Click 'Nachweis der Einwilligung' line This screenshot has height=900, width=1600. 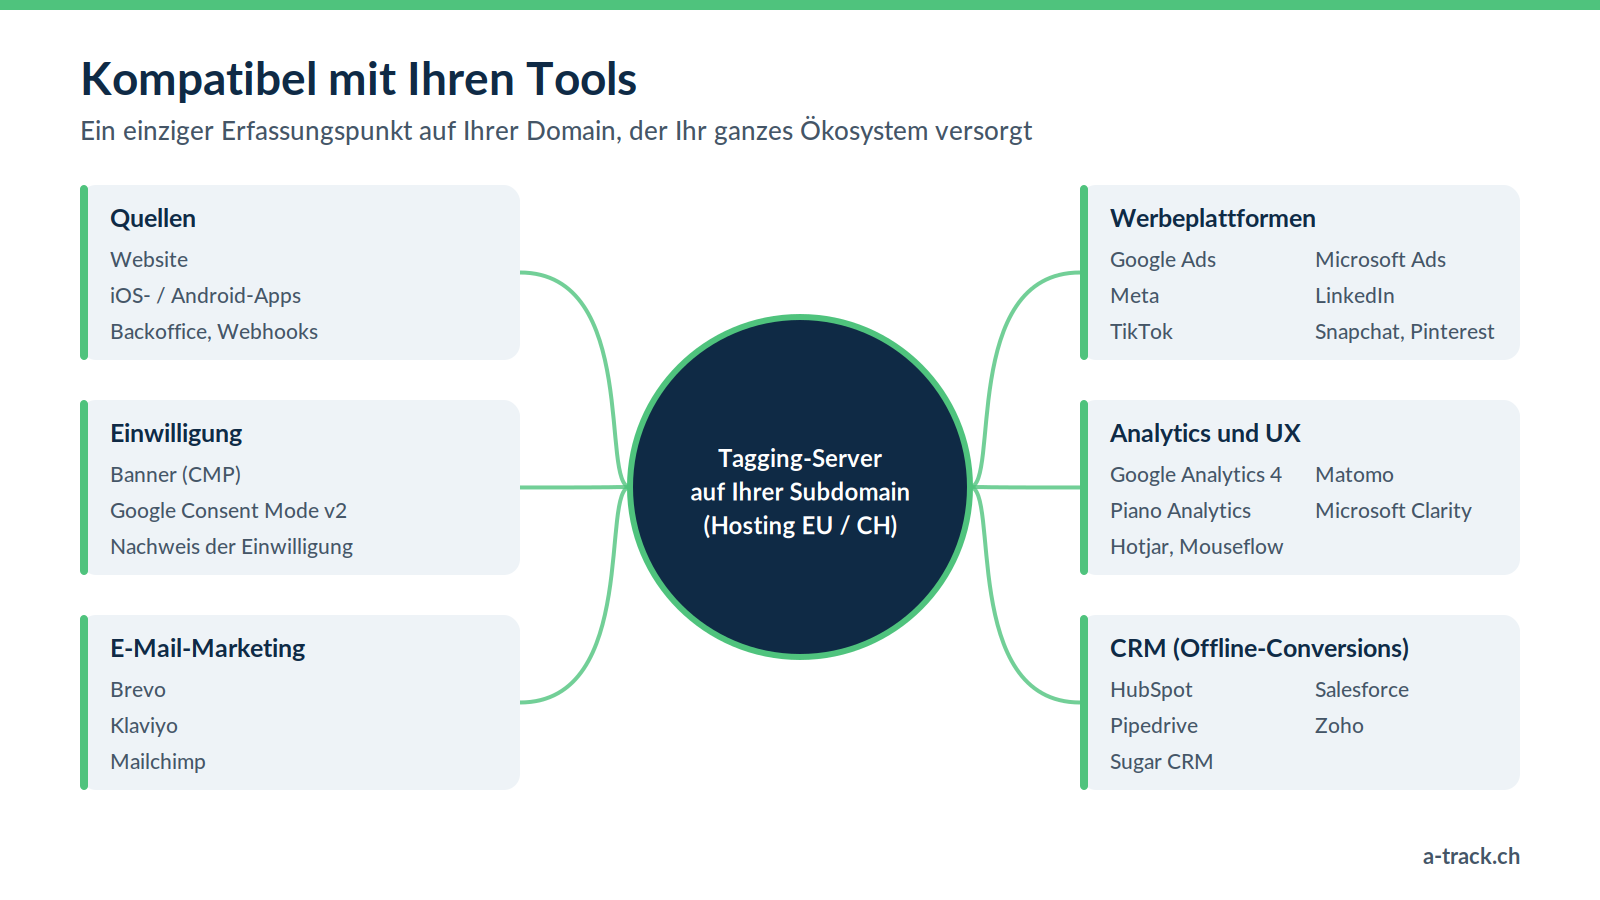(231, 546)
